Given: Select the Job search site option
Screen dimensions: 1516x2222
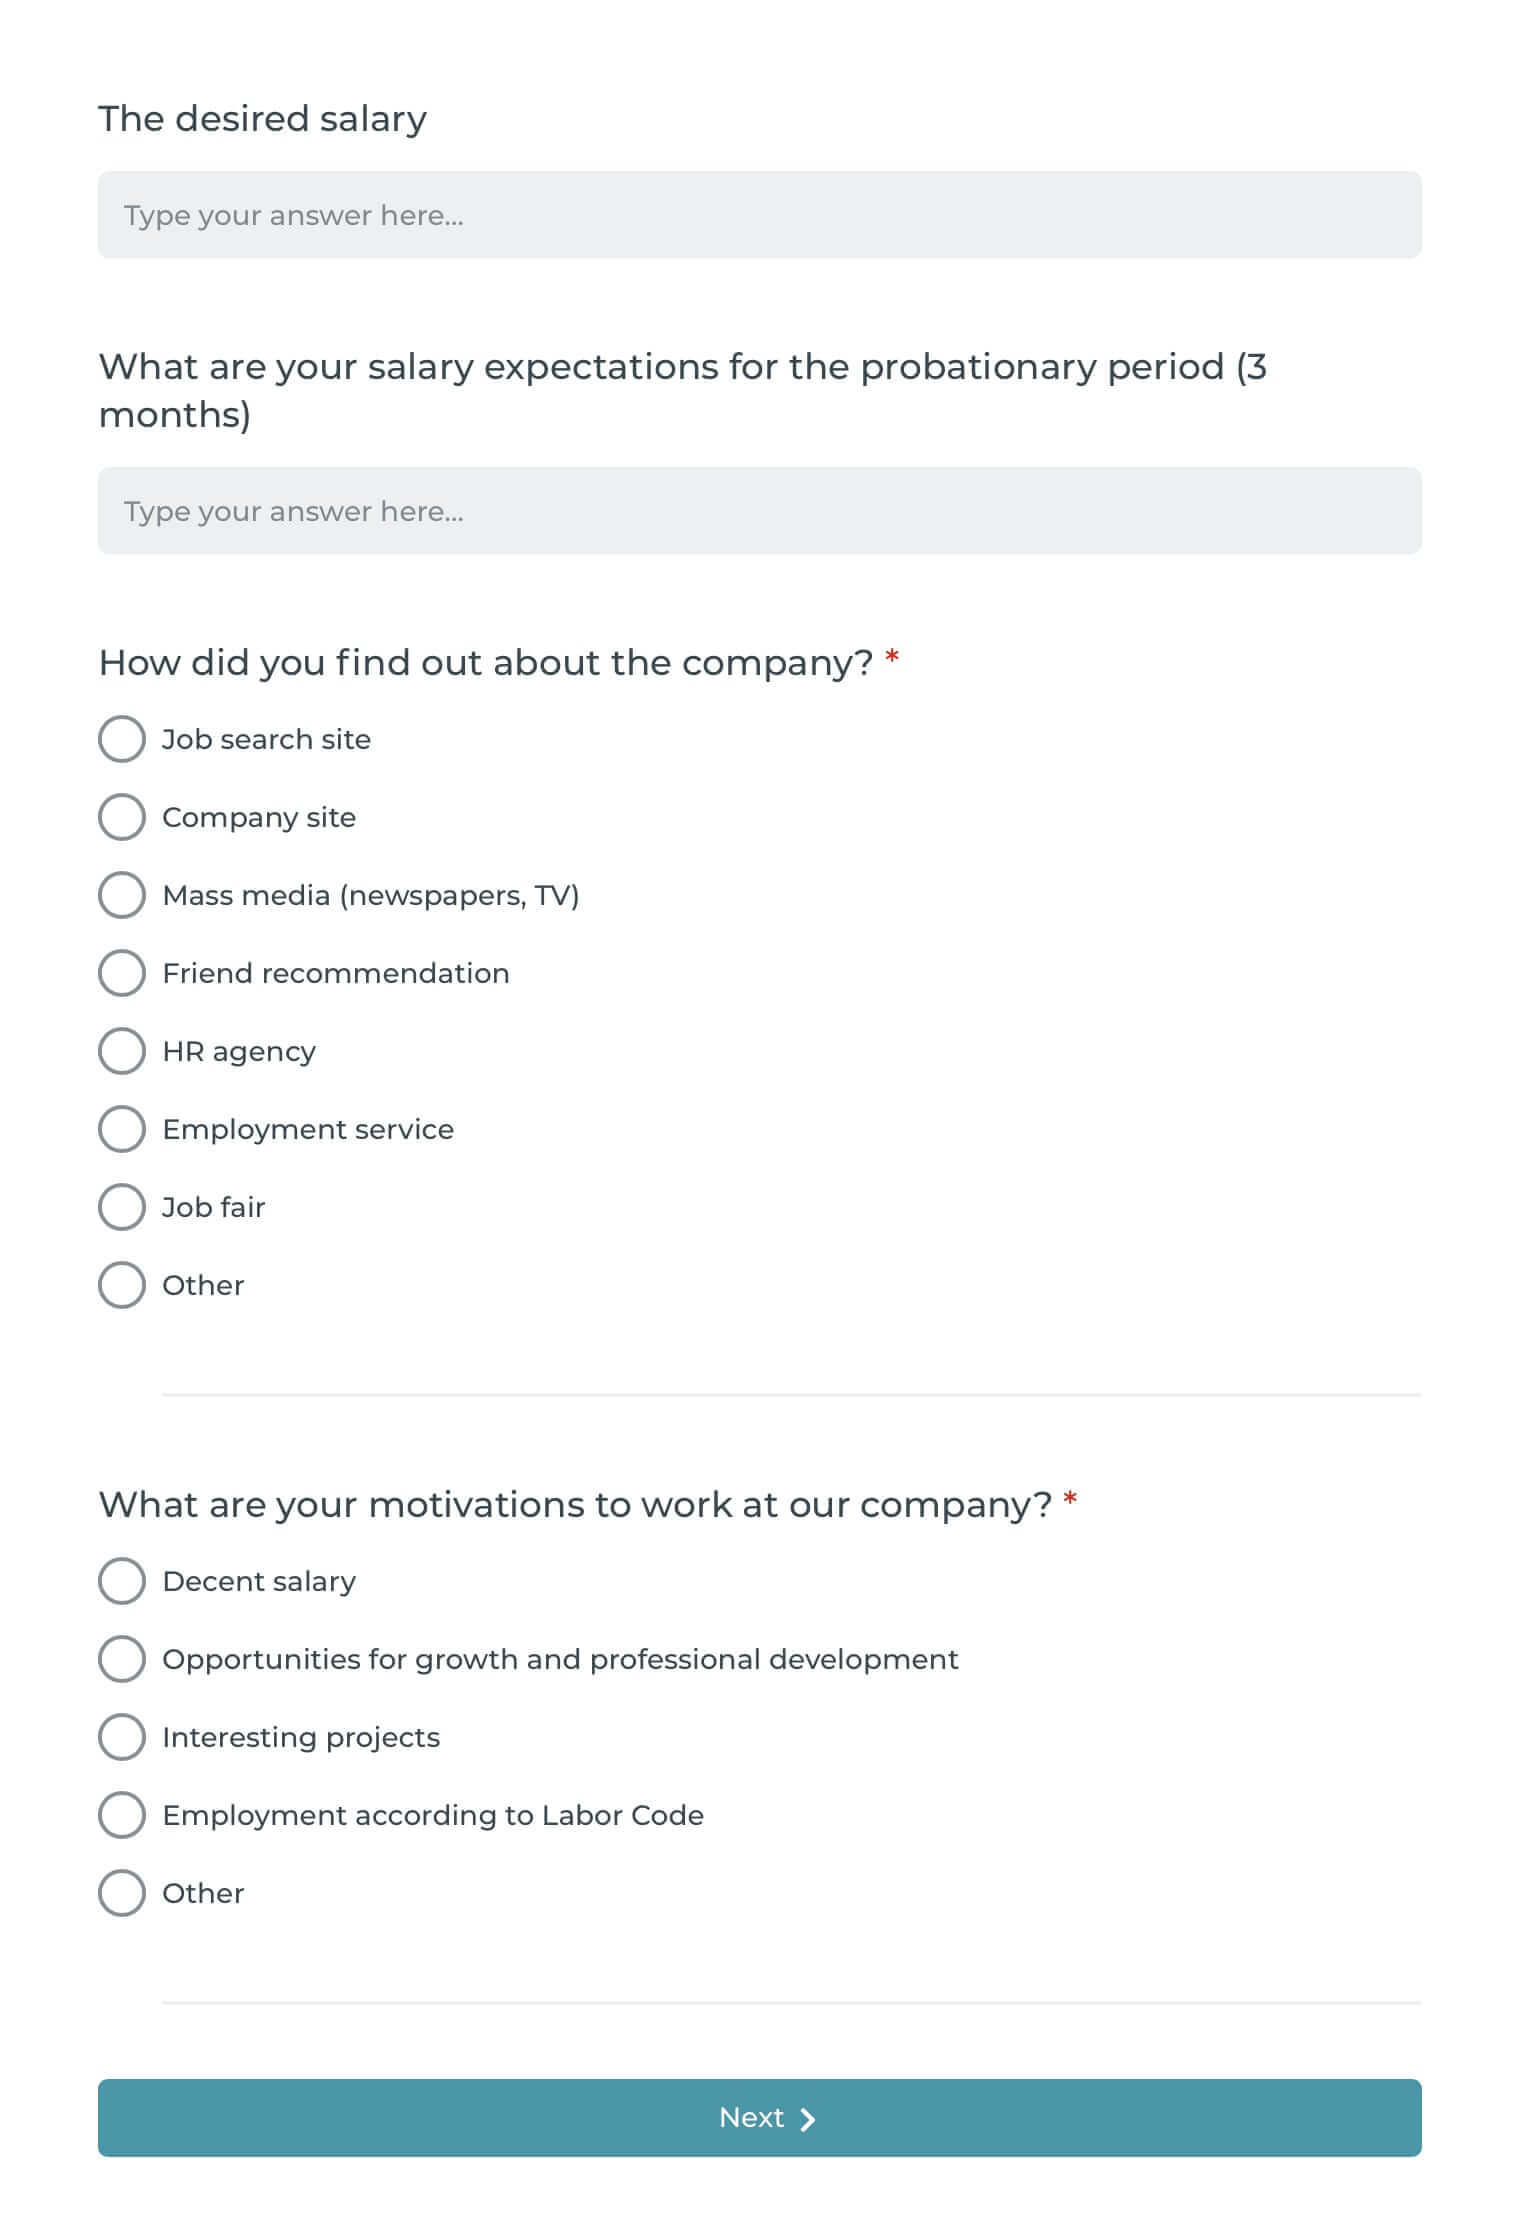Looking at the screenshot, I should (x=122, y=739).
